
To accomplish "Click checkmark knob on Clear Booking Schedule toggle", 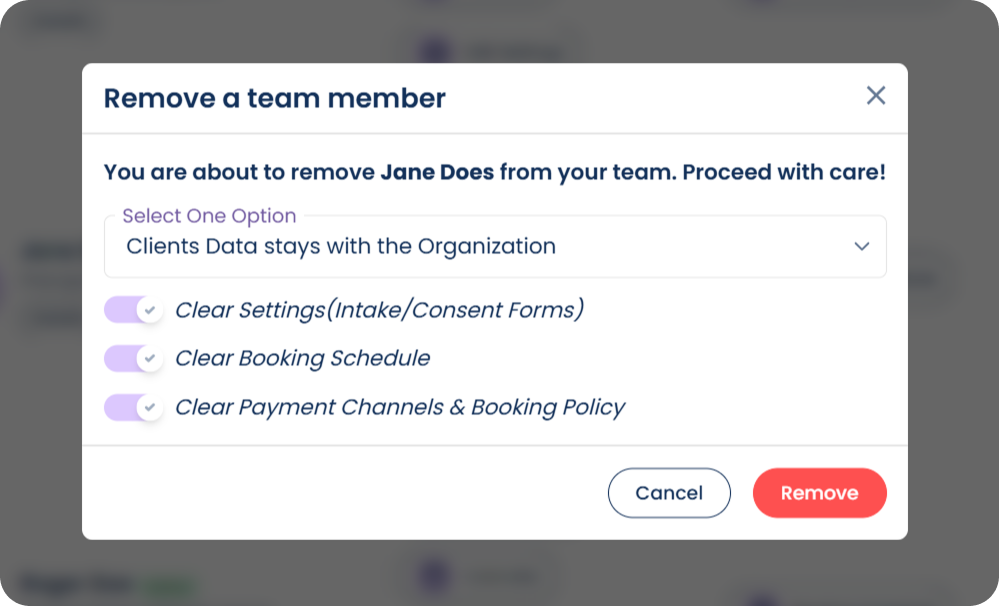I will point(150,358).
